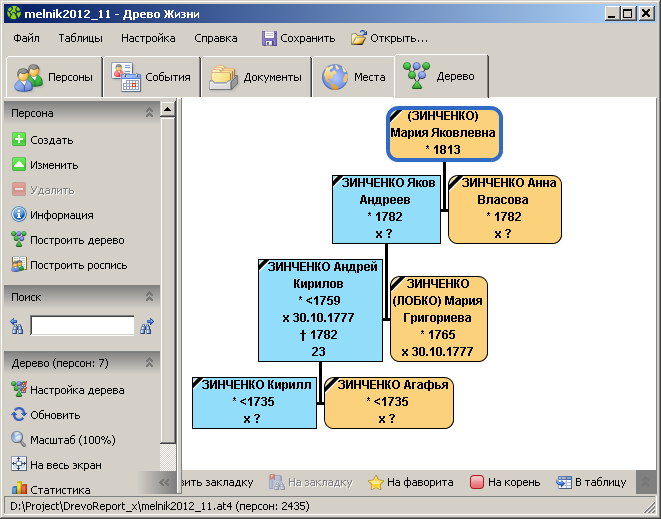661x519 pixels.
Task: Click the В таблицу button
Action: coord(591,482)
